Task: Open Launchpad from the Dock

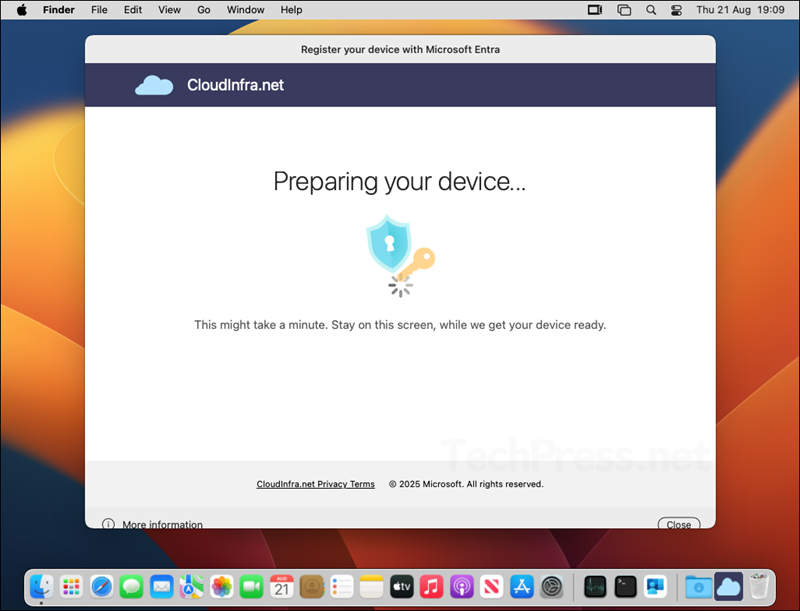Action: click(x=71, y=587)
